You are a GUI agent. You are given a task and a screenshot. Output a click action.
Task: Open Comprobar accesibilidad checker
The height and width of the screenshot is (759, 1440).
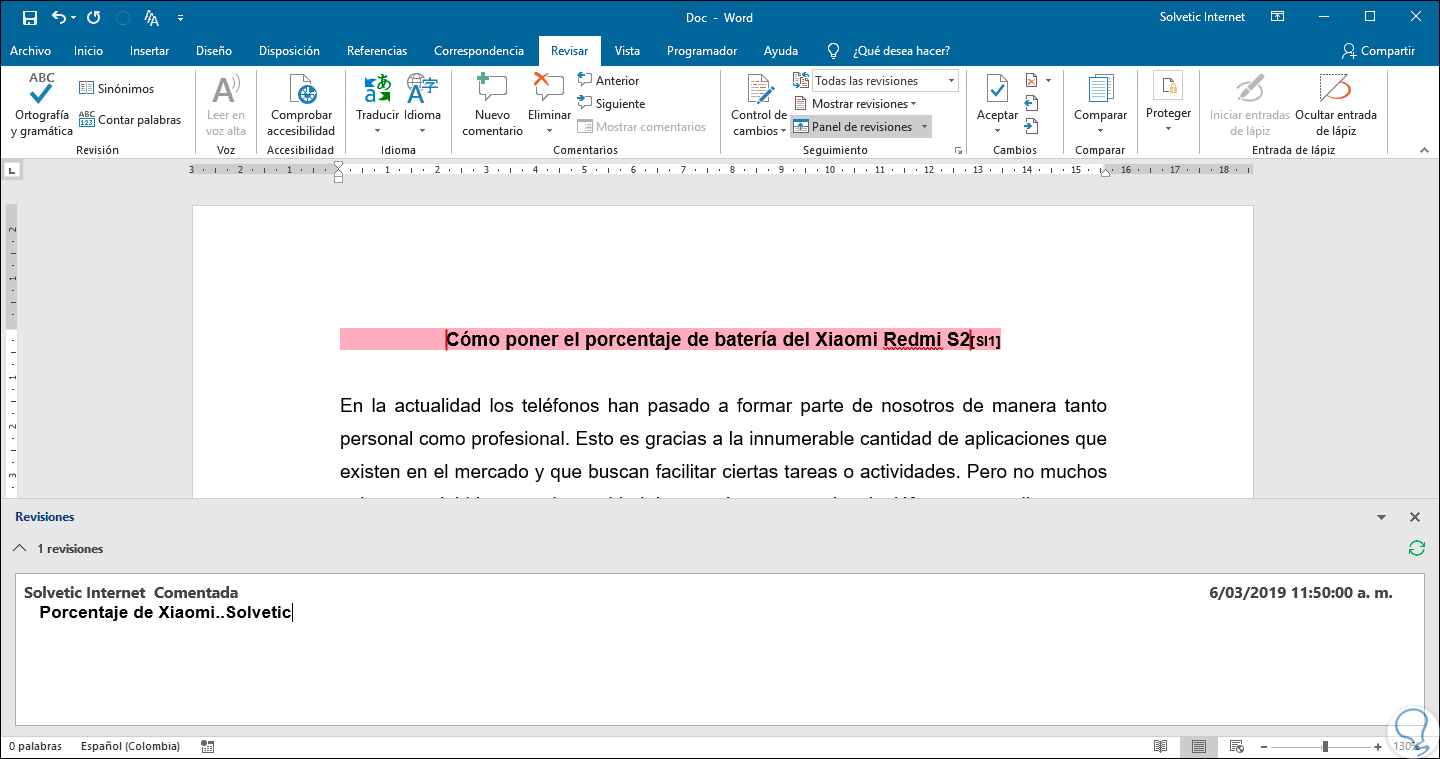pyautogui.click(x=302, y=92)
